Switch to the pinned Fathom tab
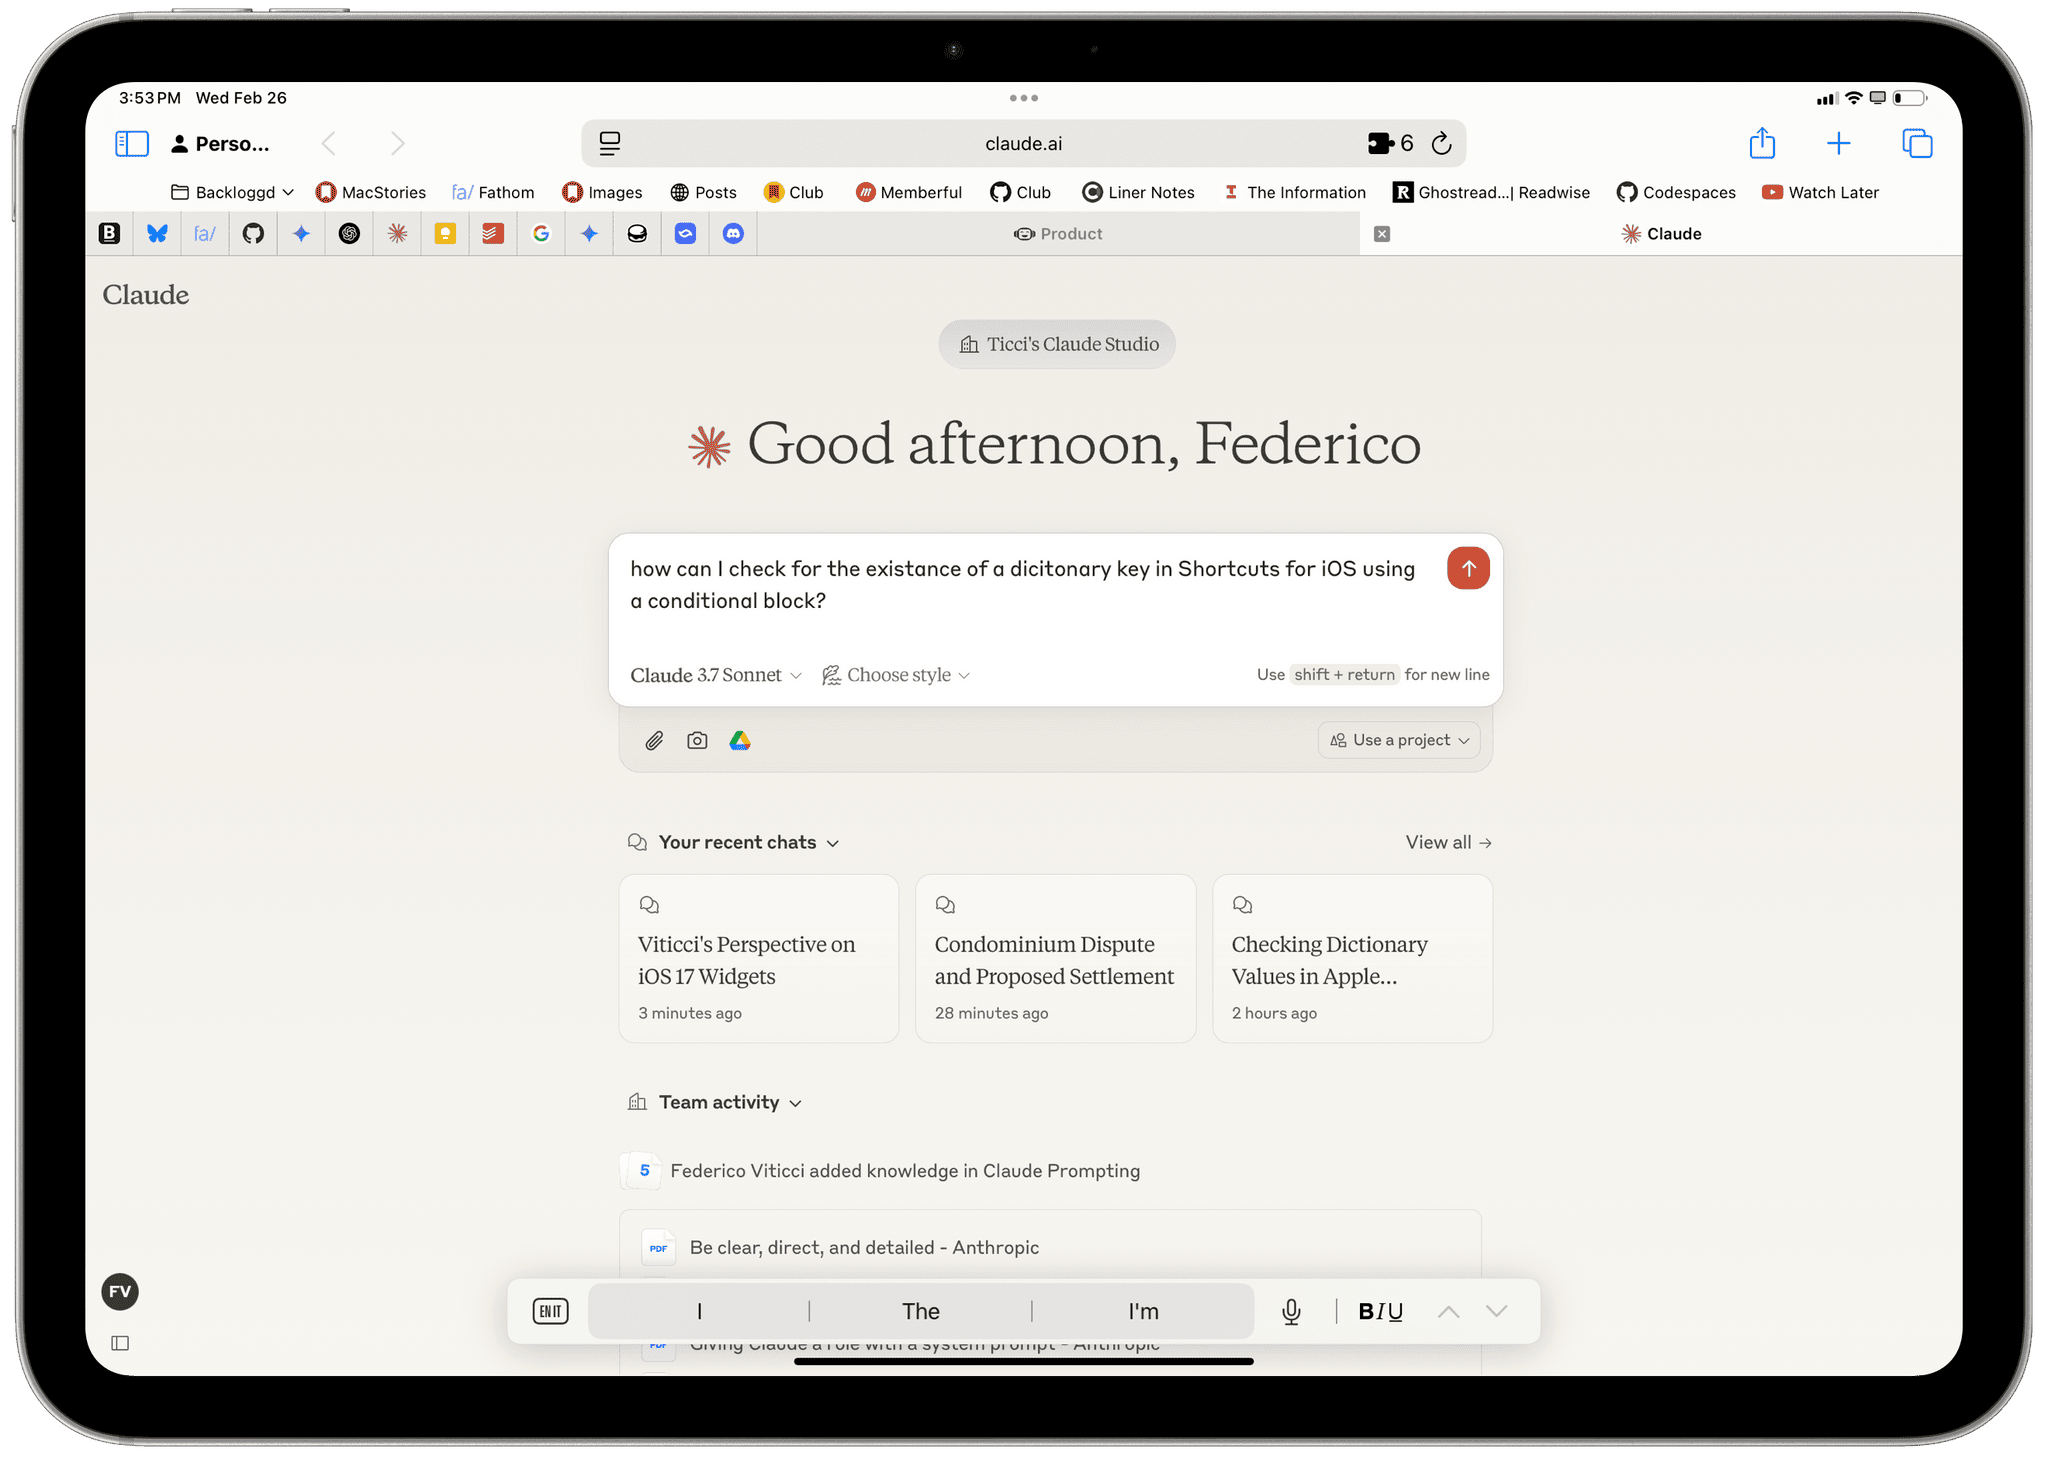 (x=205, y=234)
